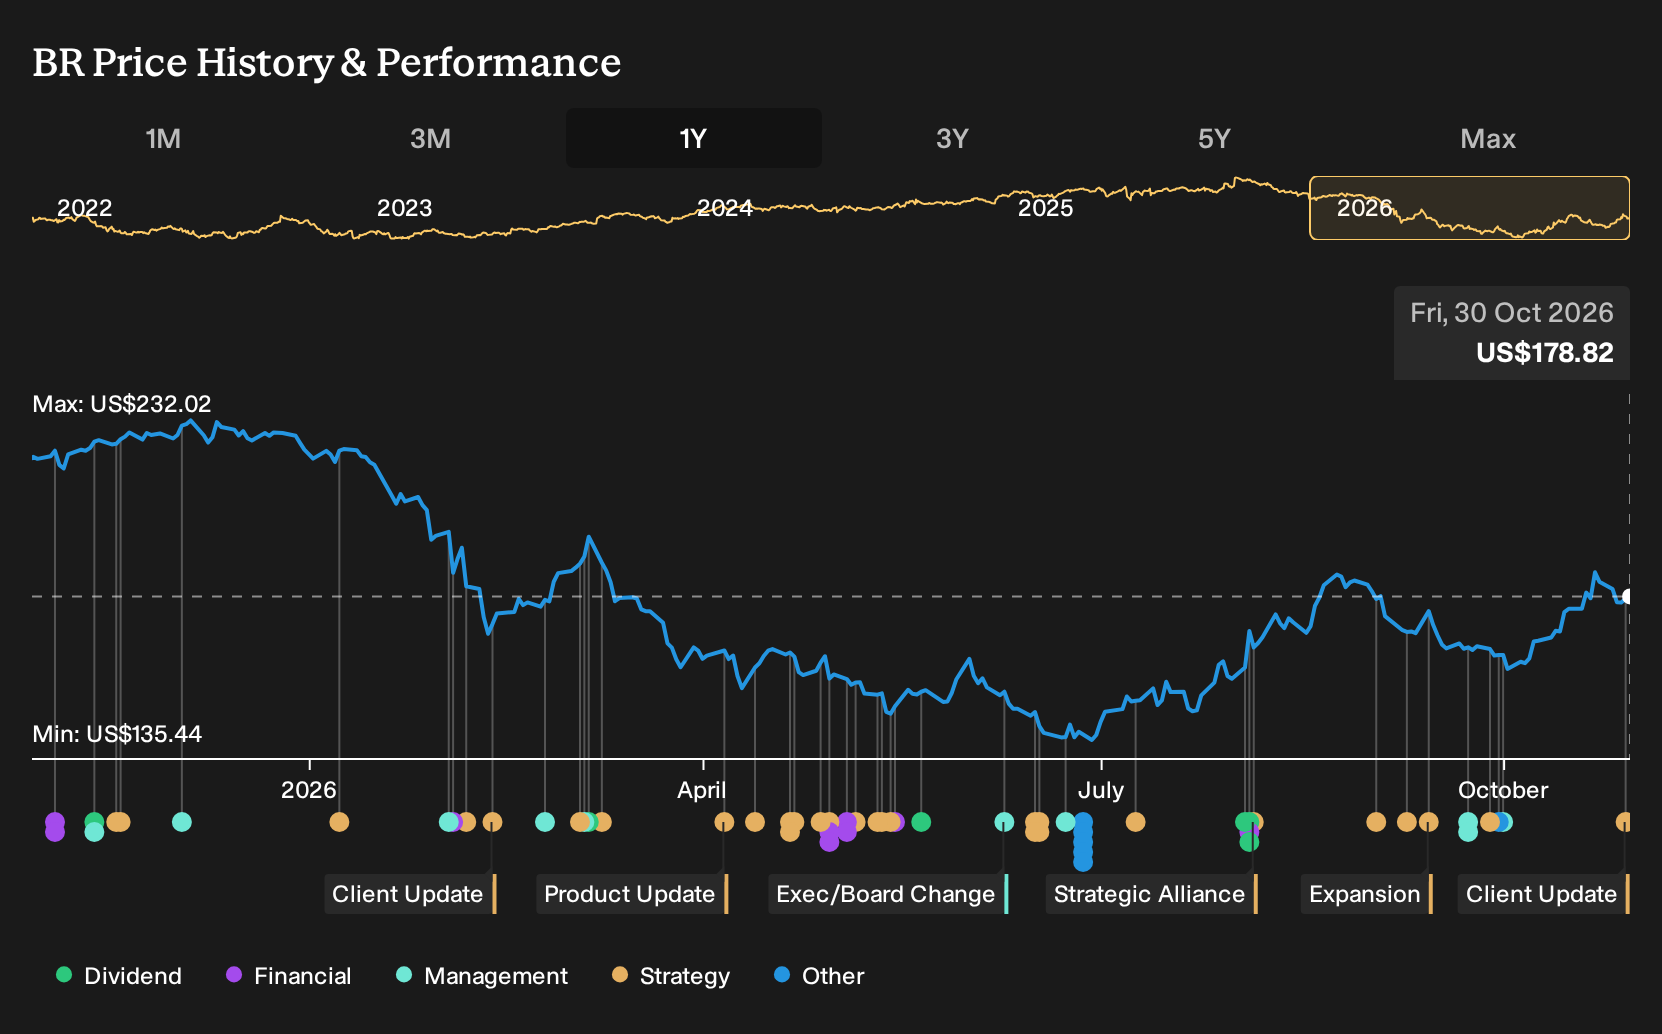The image size is (1662, 1034).
Task: Click the April axis label
Action: pyautogui.click(x=702, y=790)
